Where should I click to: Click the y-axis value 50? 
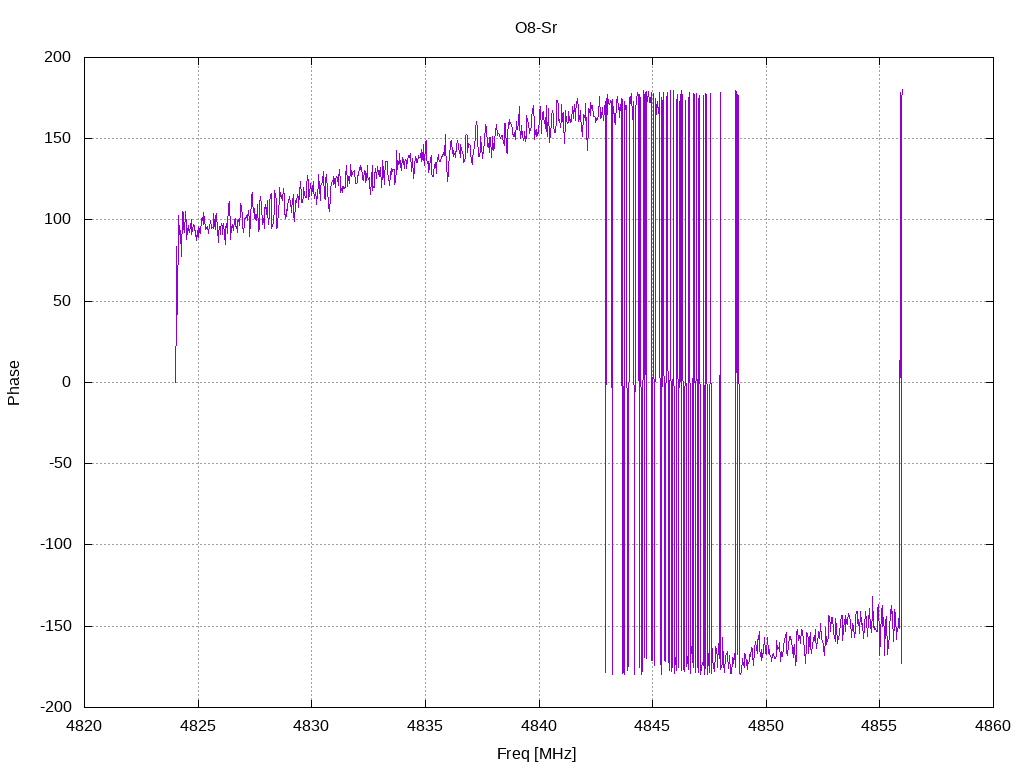coord(62,301)
